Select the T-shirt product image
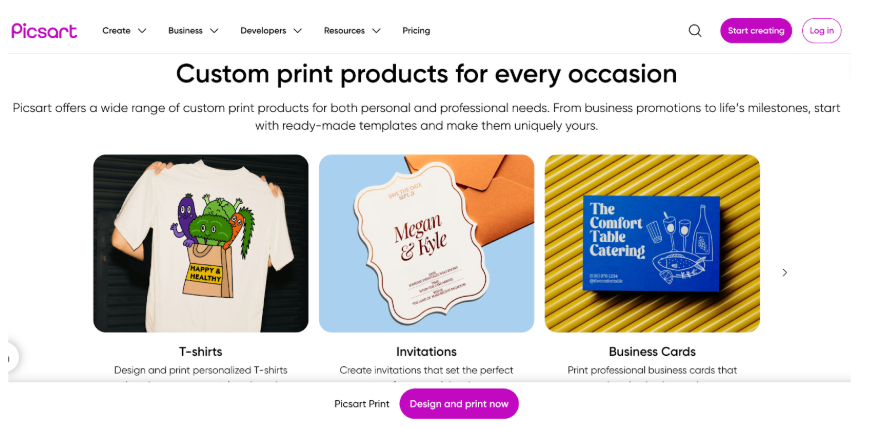The width and height of the screenshot is (875, 428). coord(201,243)
